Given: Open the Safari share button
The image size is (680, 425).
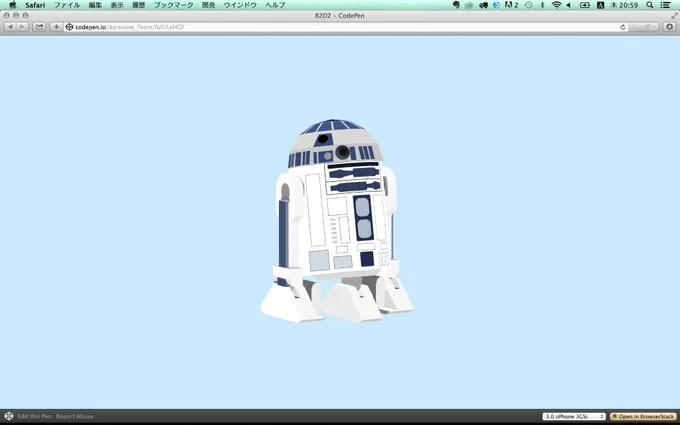Looking at the screenshot, I should click(x=39, y=27).
